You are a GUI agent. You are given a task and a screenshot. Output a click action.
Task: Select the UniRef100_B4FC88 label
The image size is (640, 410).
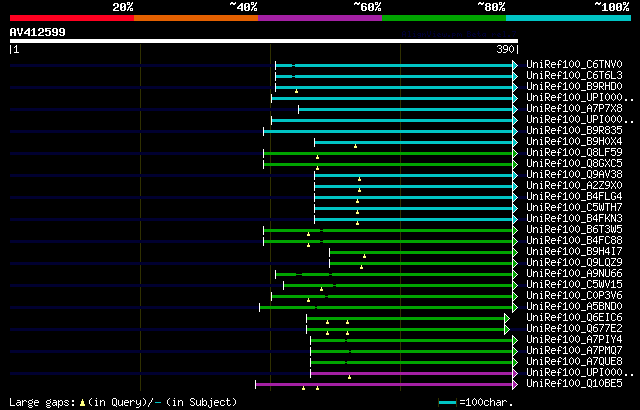pos(574,241)
